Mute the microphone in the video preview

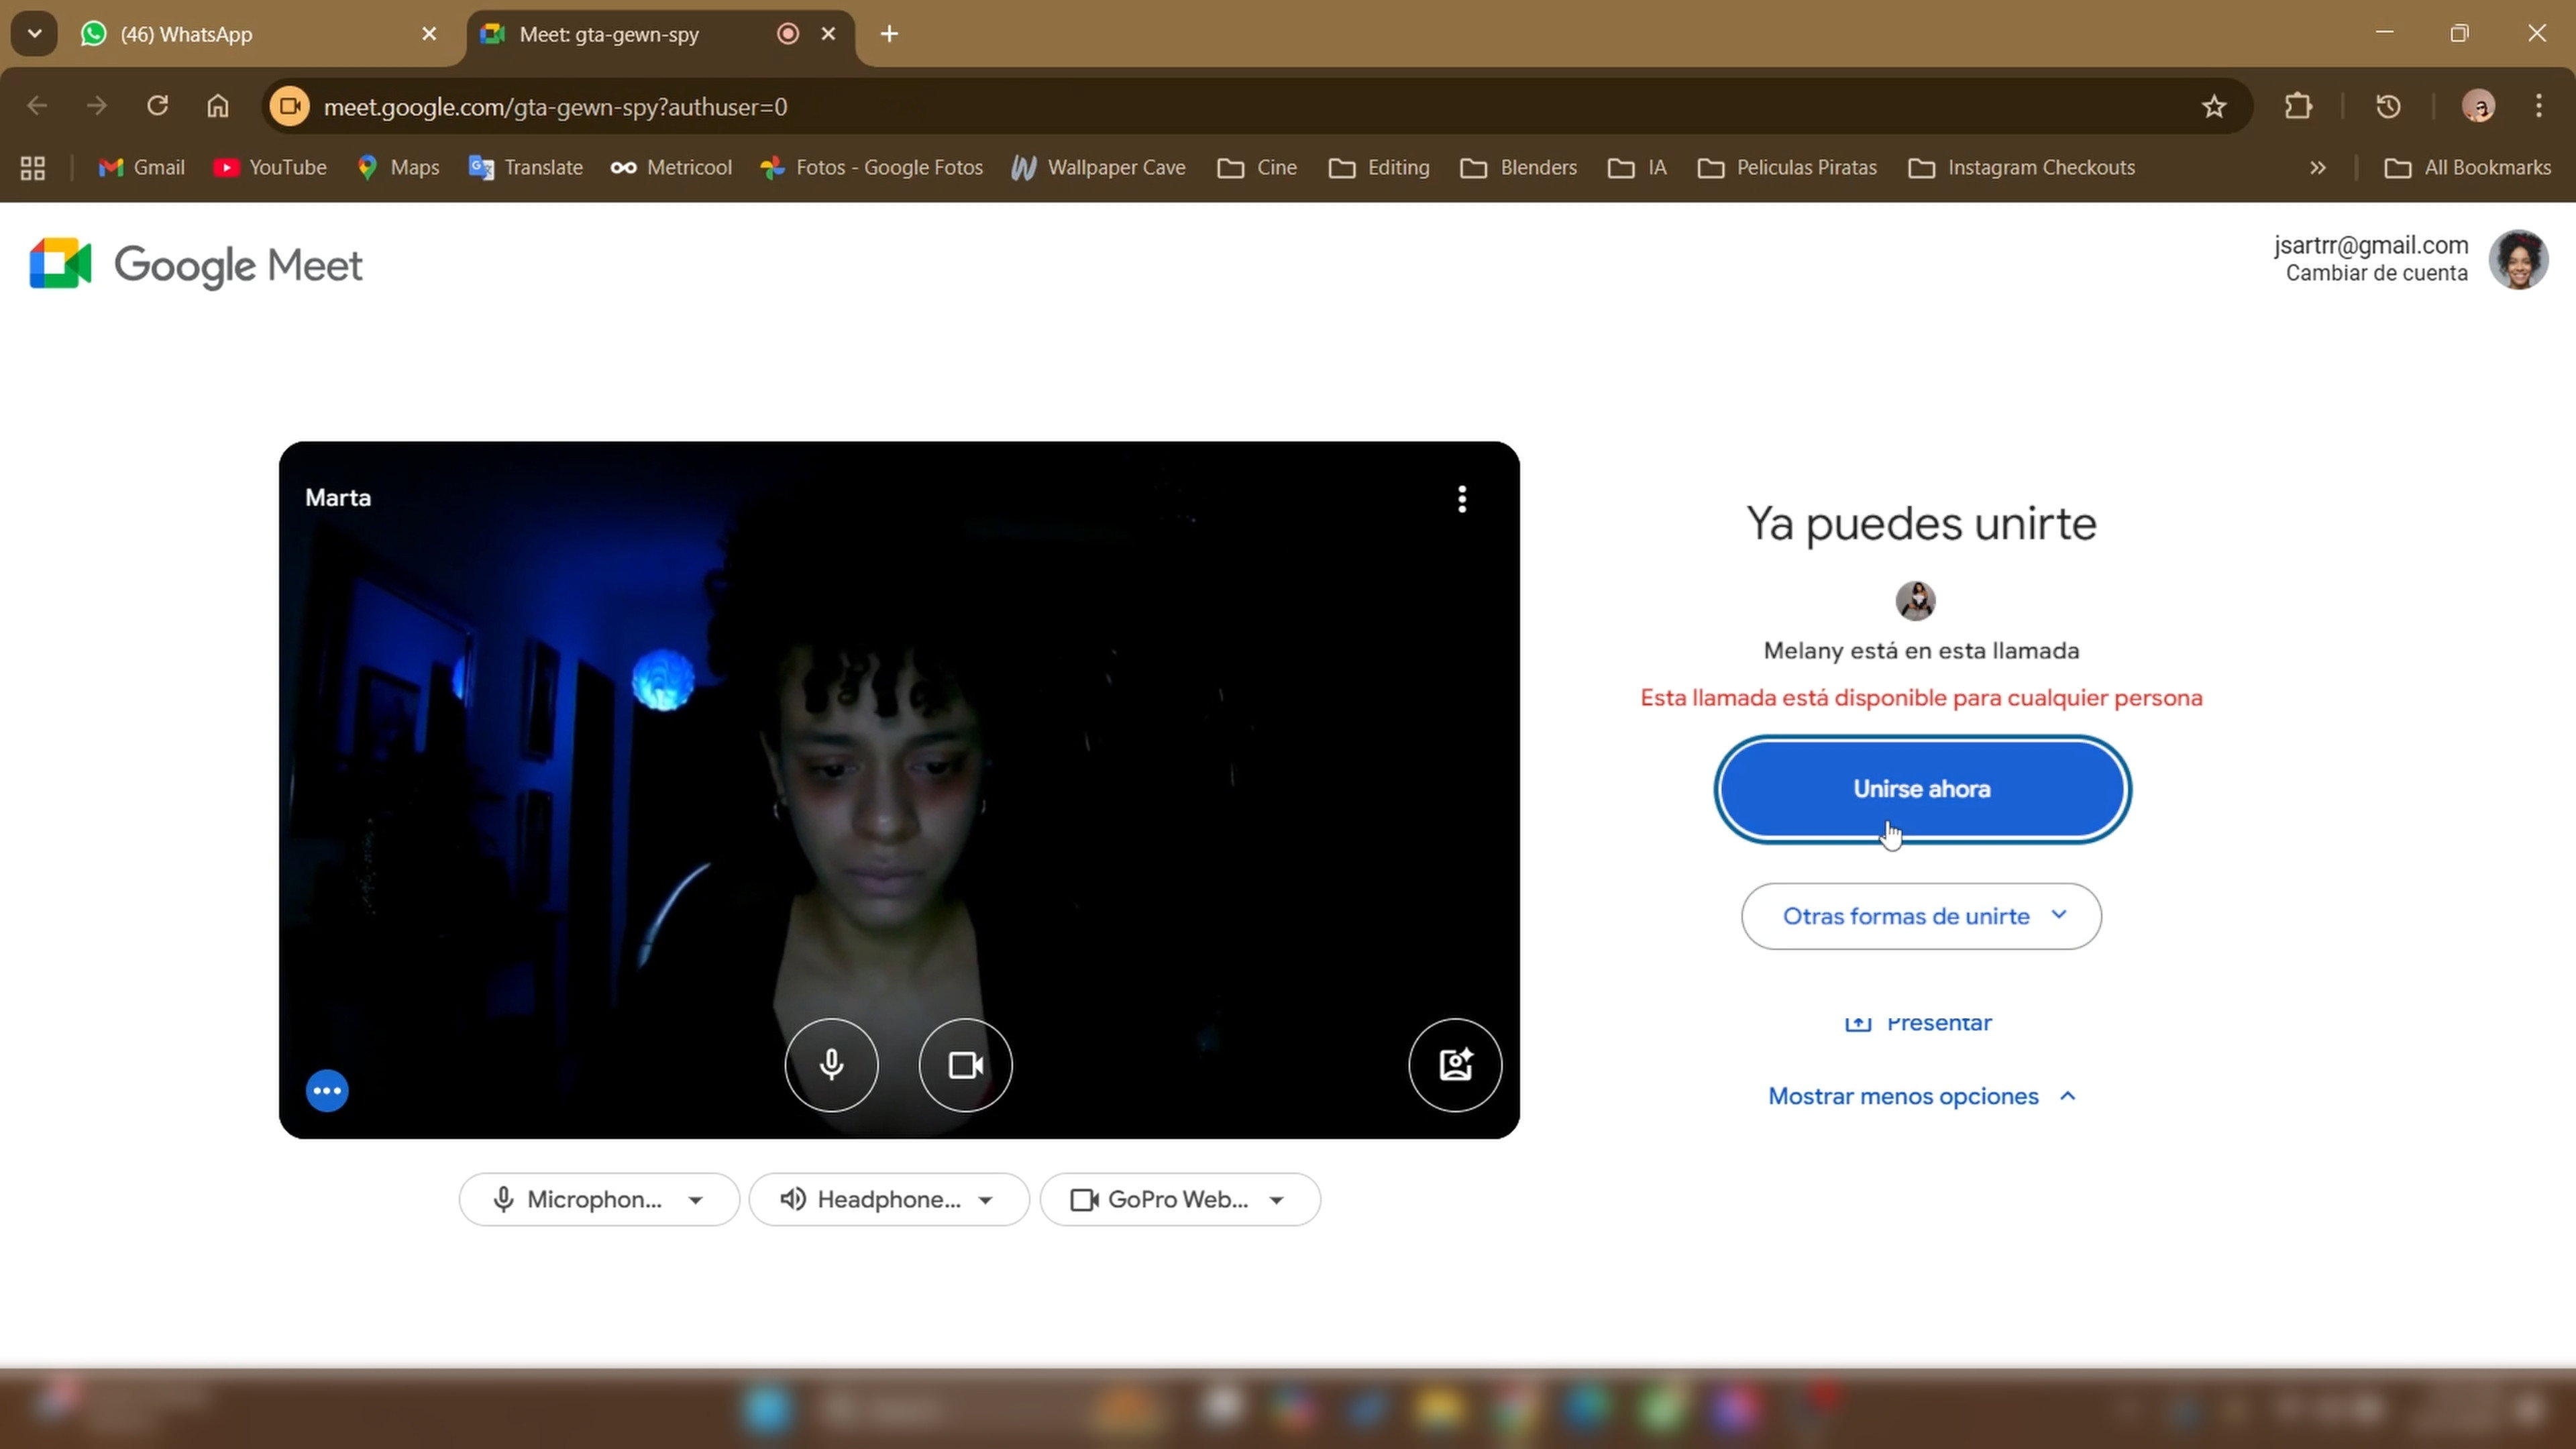coord(831,1064)
